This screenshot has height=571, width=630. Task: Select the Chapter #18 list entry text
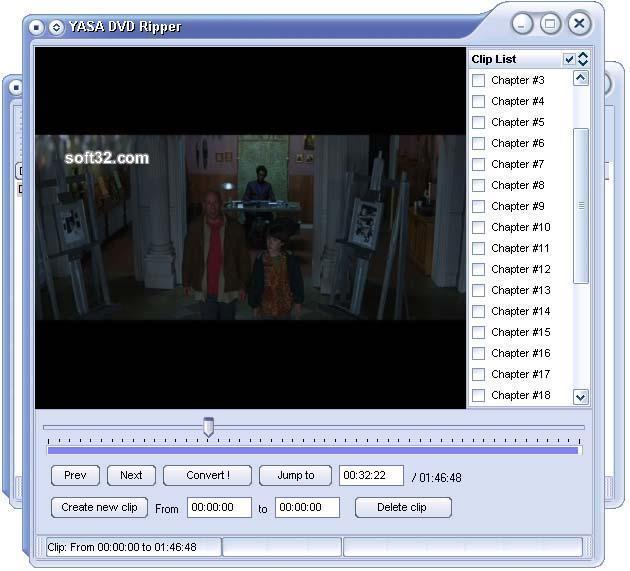point(521,395)
